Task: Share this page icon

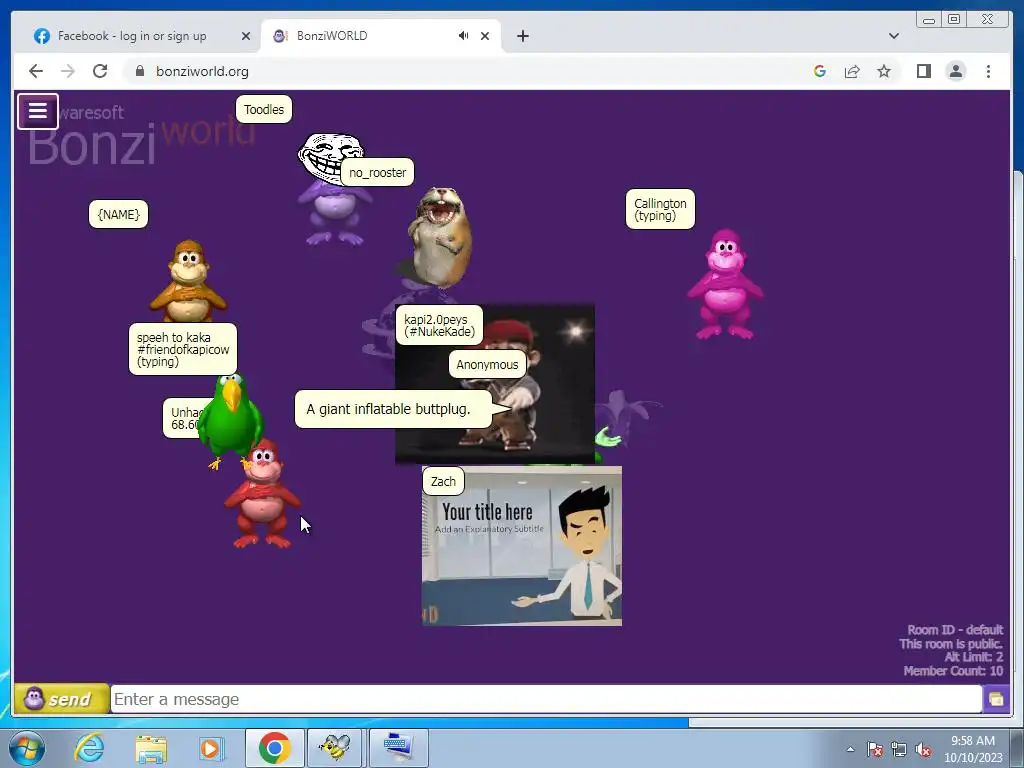Action: click(x=852, y=71)
